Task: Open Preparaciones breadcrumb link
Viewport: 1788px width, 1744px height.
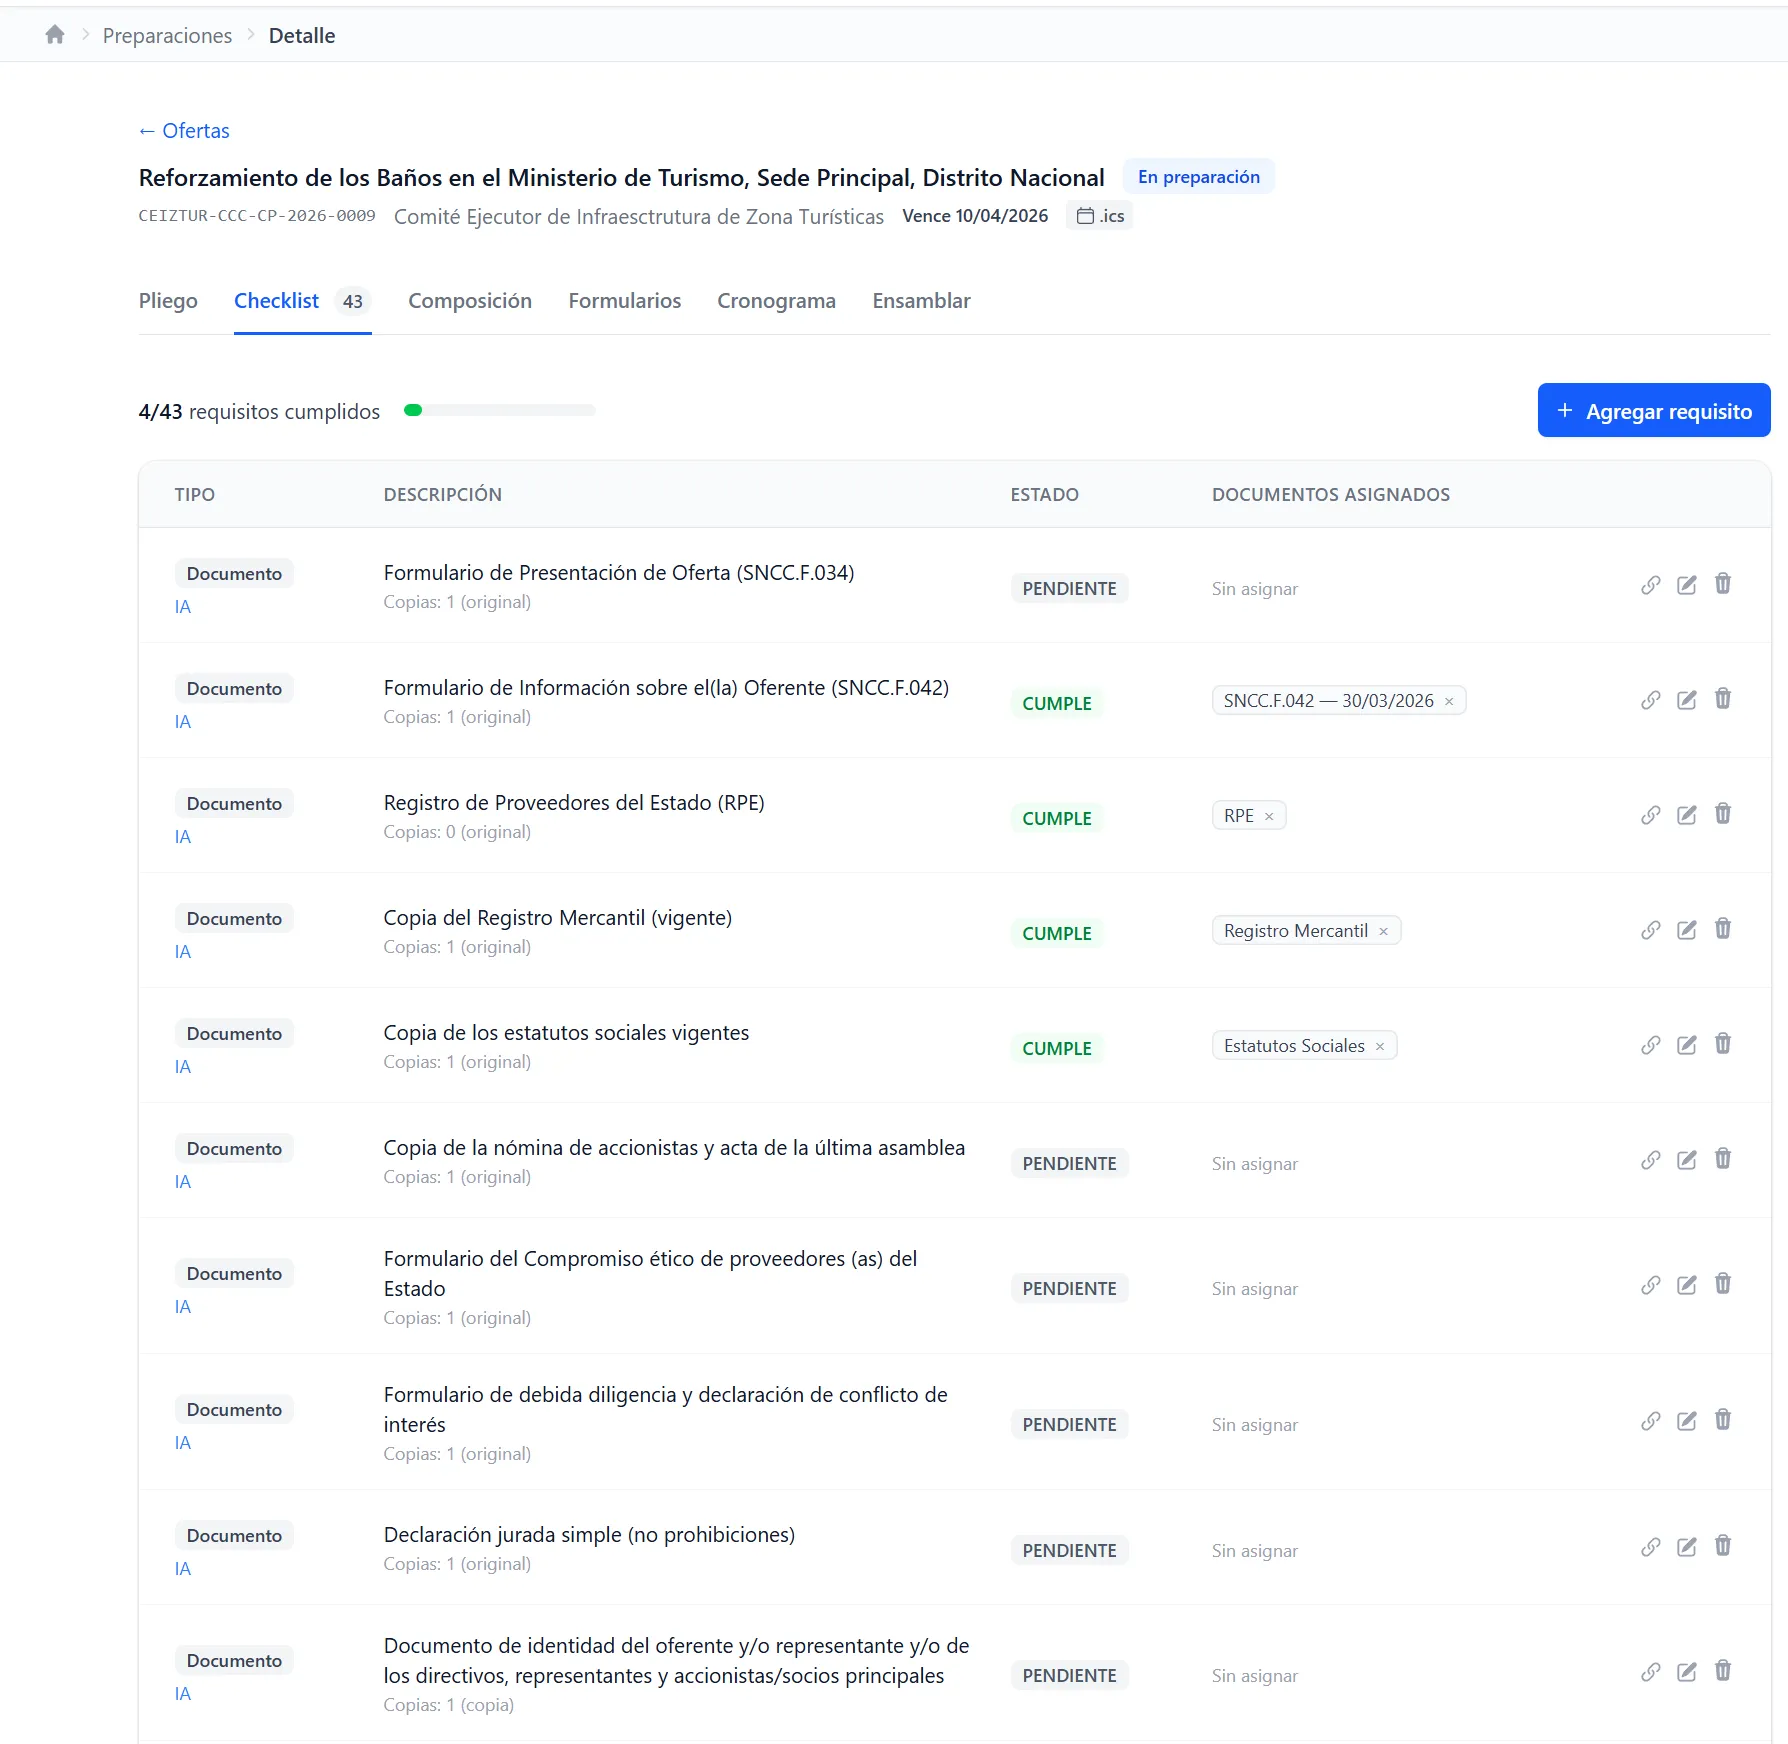Action: click(x=167, y=35)
